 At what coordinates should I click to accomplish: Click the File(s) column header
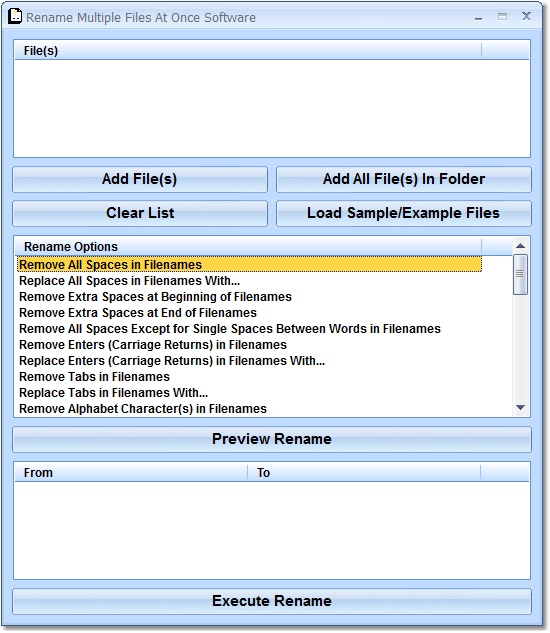coord(248,51)
